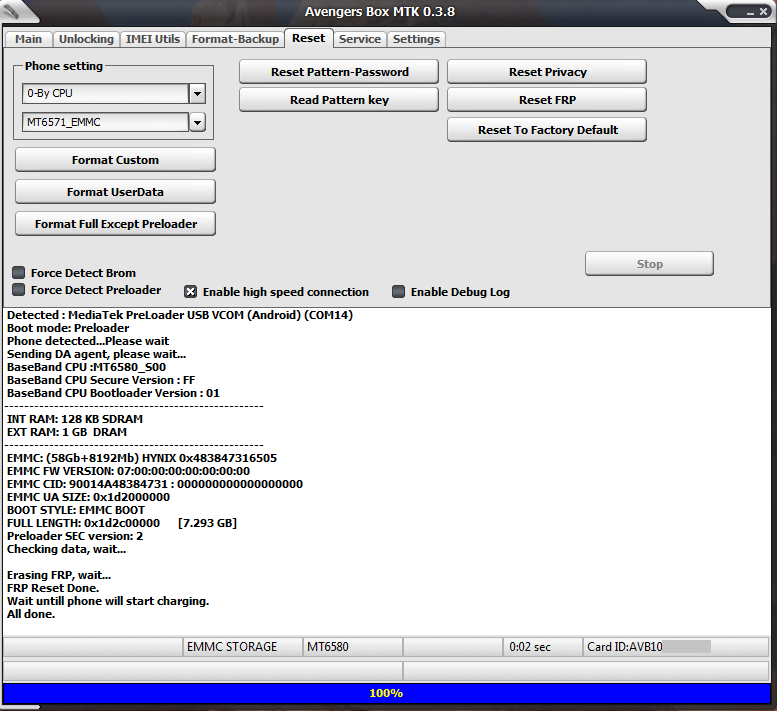Click 'Wait untill phone will start charging.' line
The height and width of the screenshot is (711, 777).
point(108,601)
